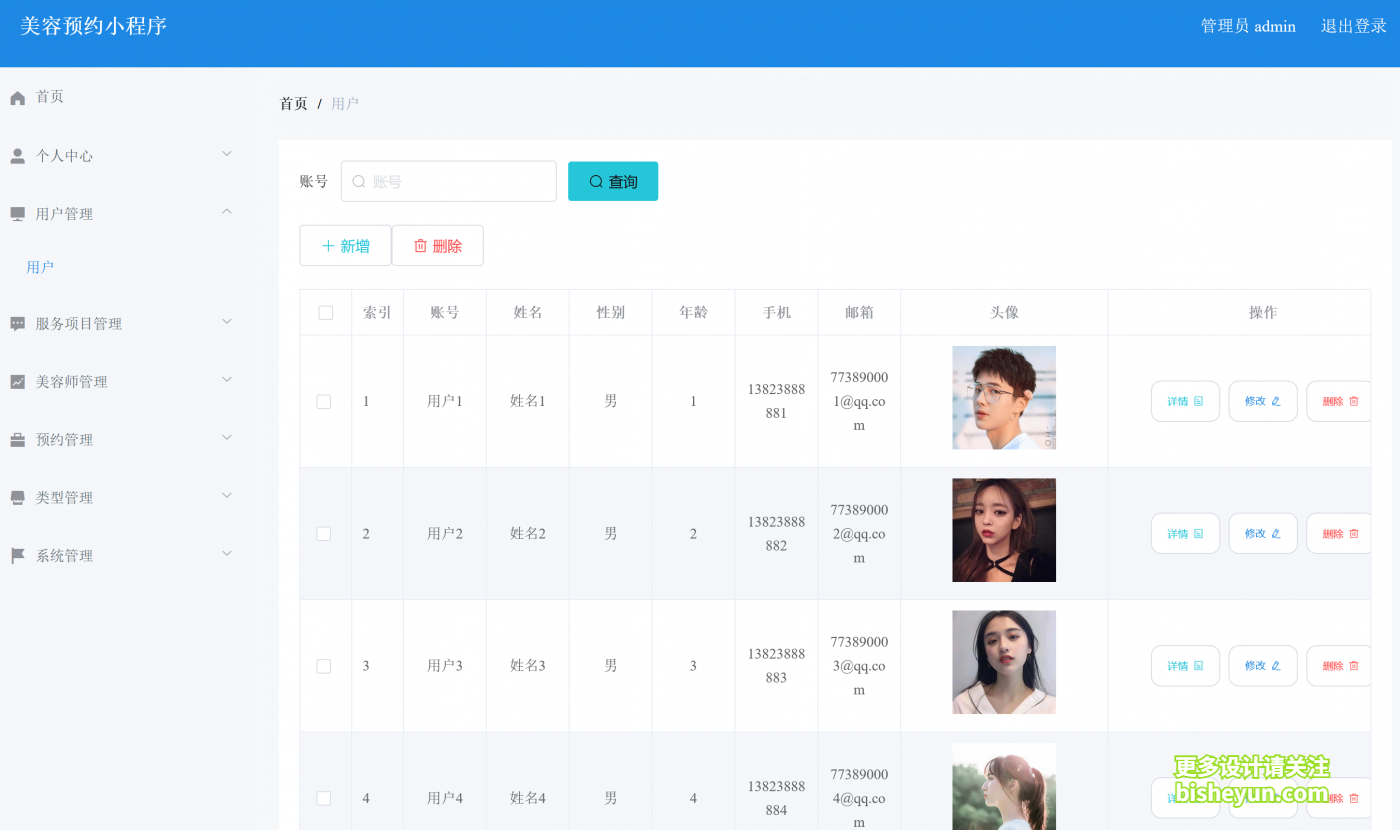Select the header select-all checkbox

point(325,313)
